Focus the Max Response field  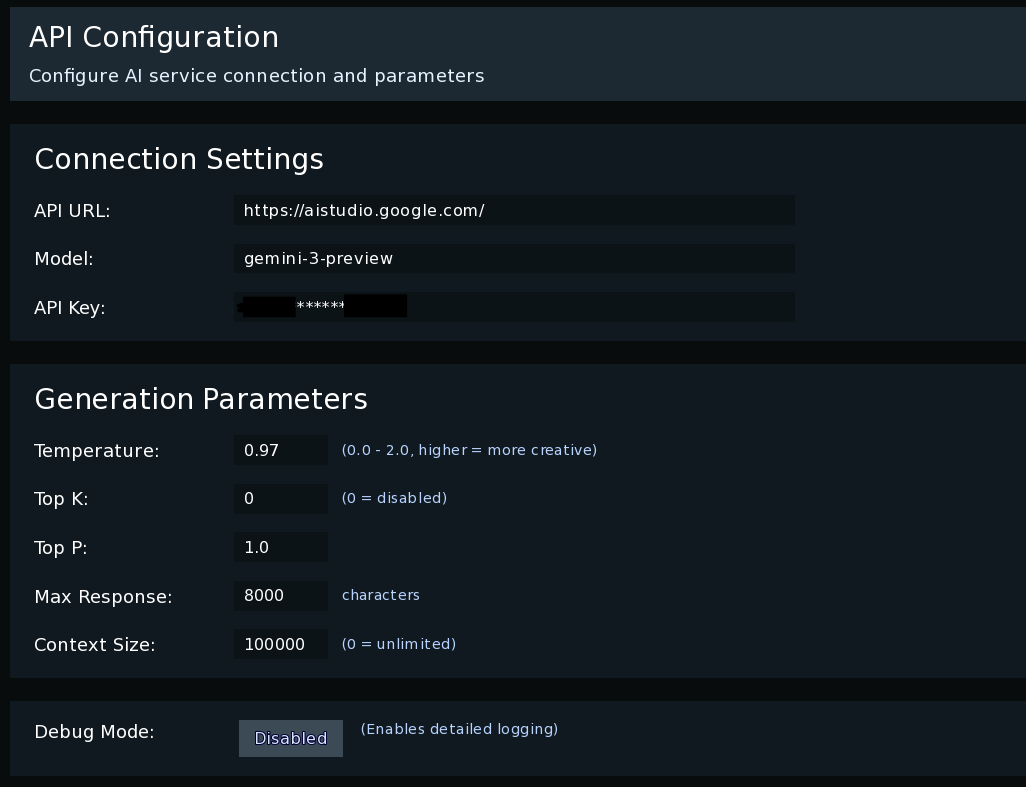(x=280, y=595)
